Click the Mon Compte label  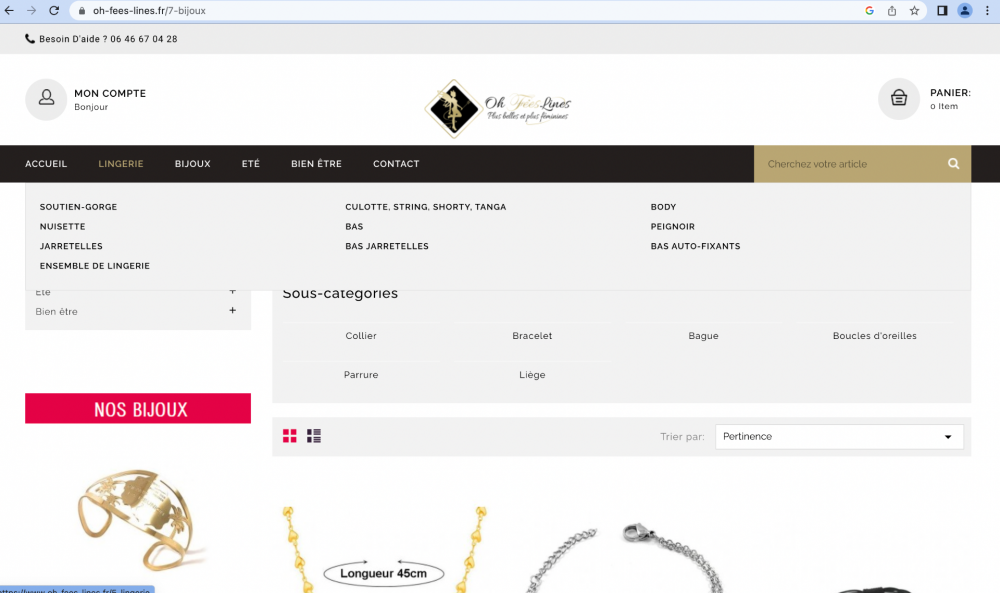tap(110, 93)
